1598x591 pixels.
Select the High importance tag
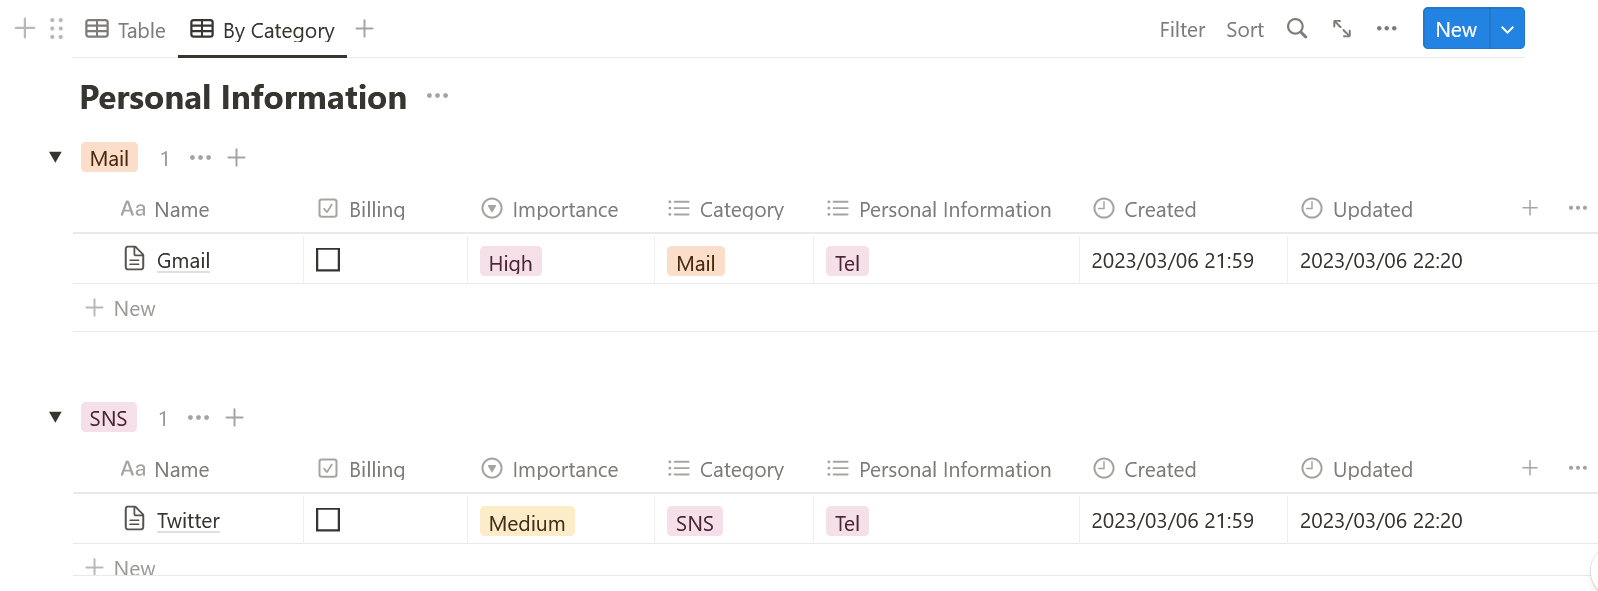pos(510,262)
